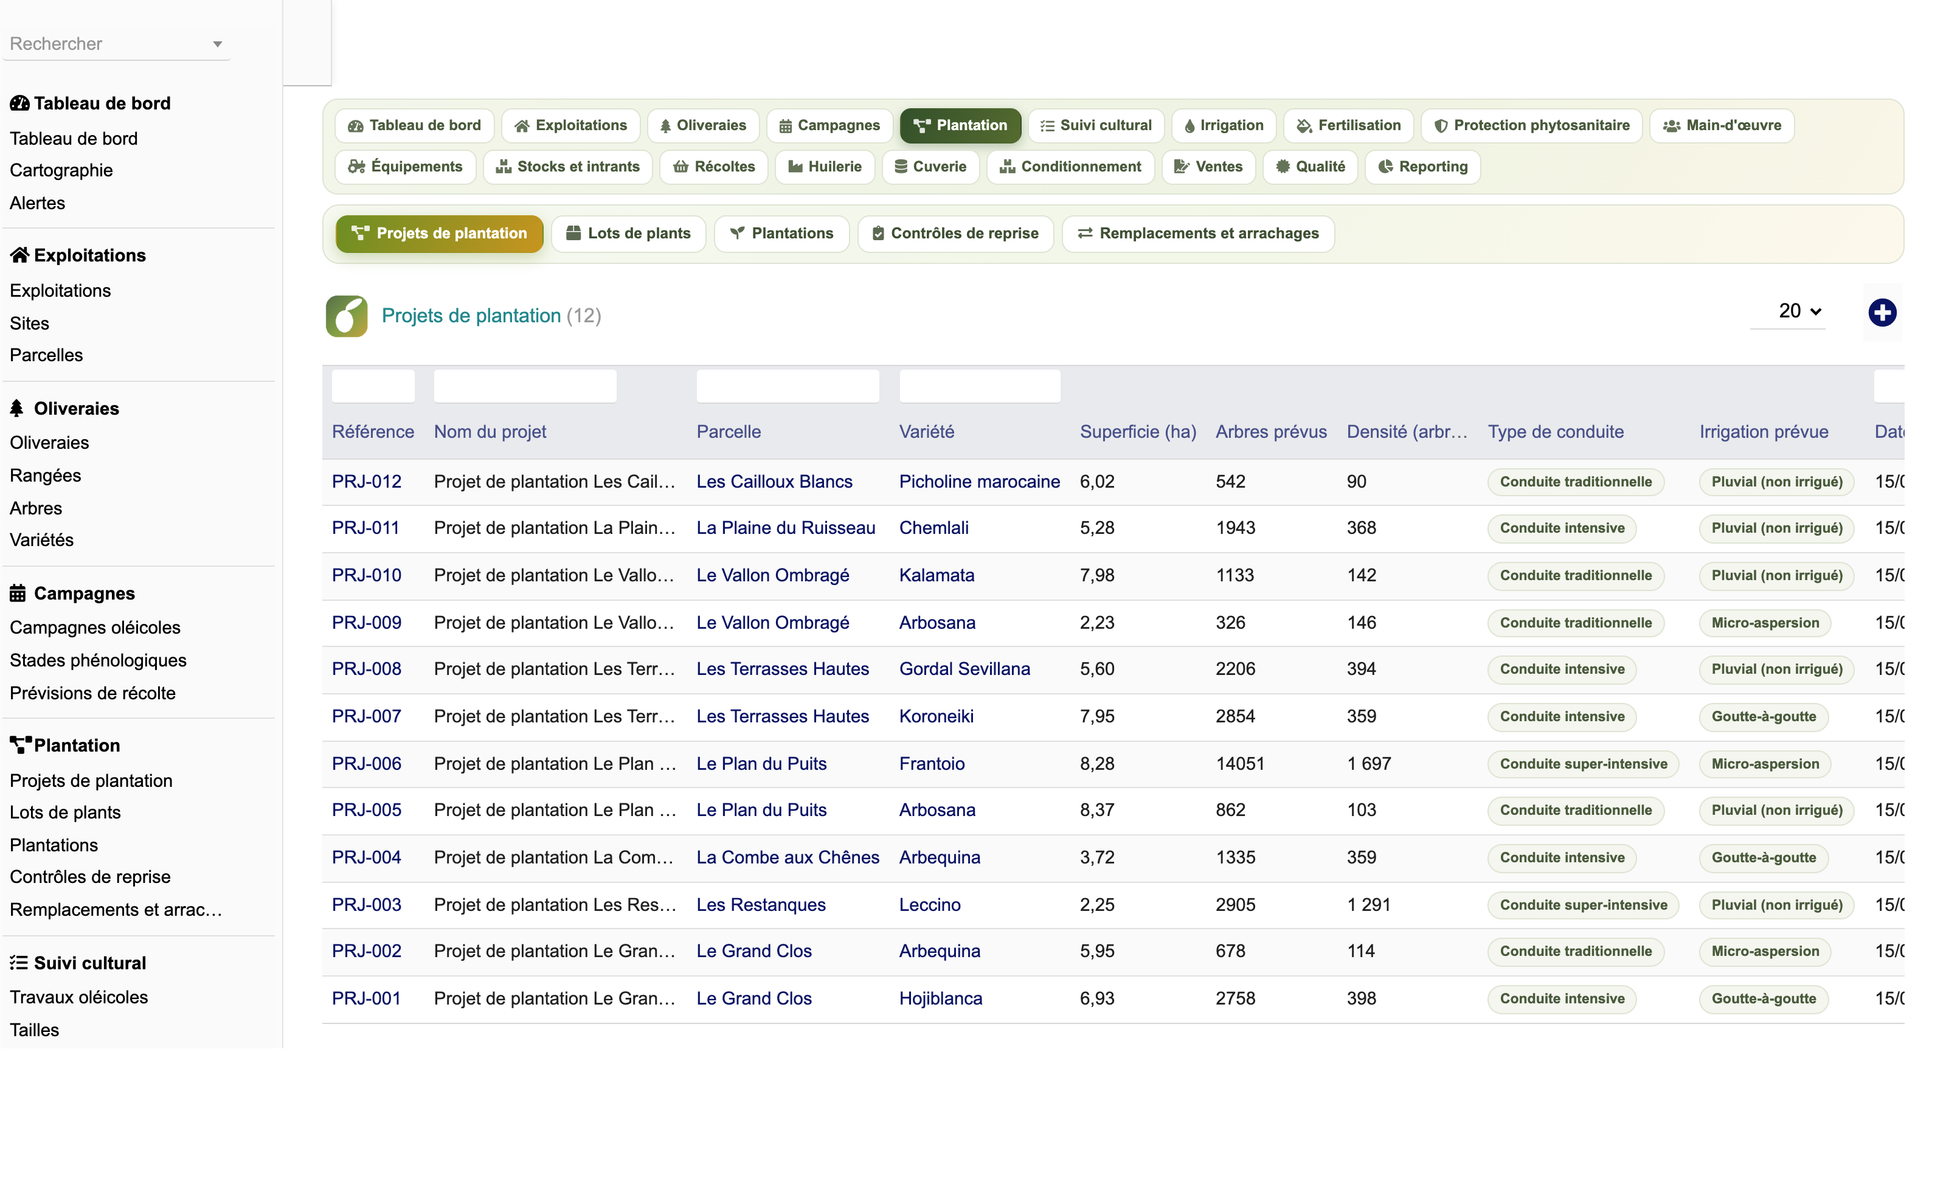Viewport: 1946px width, 1204px height.
Task: Sort by Irrigation prévue column header
Action: (1764, 432)
